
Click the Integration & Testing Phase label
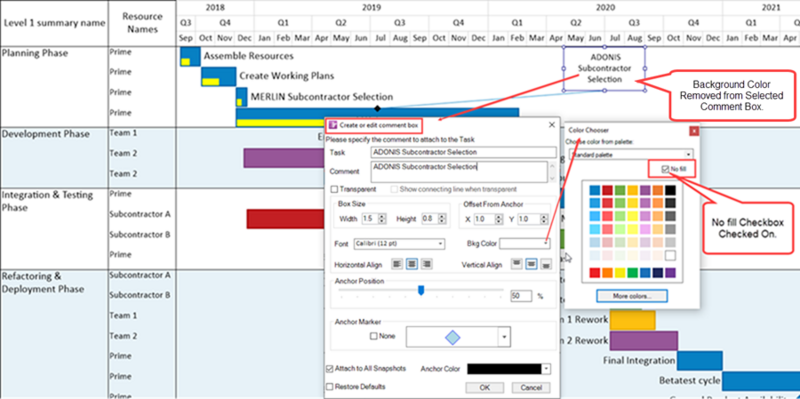pos(47,201)
